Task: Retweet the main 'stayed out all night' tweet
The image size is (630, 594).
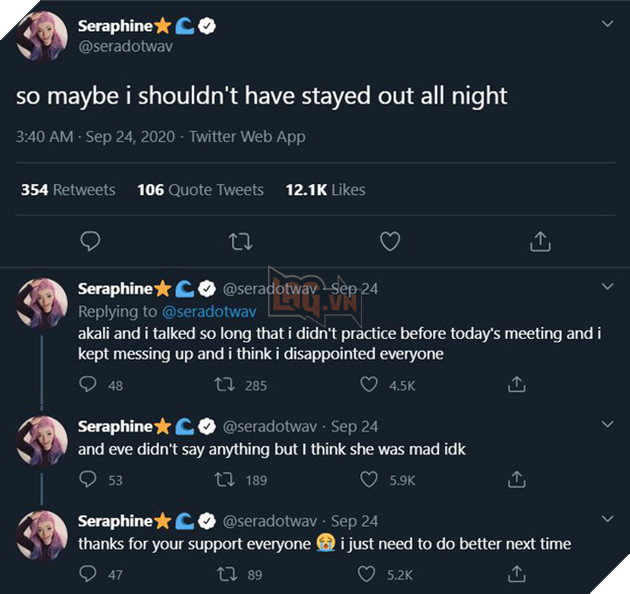Action: 240,241
